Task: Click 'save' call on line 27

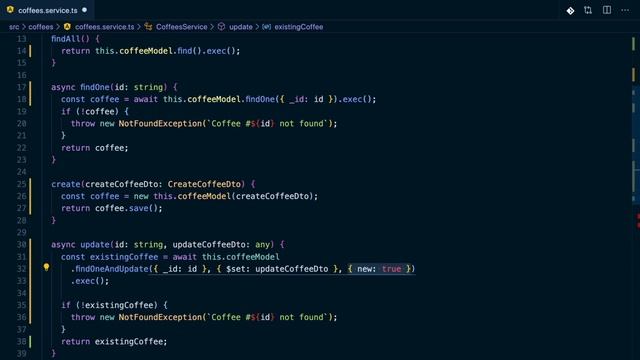Action: pos(138,208)
